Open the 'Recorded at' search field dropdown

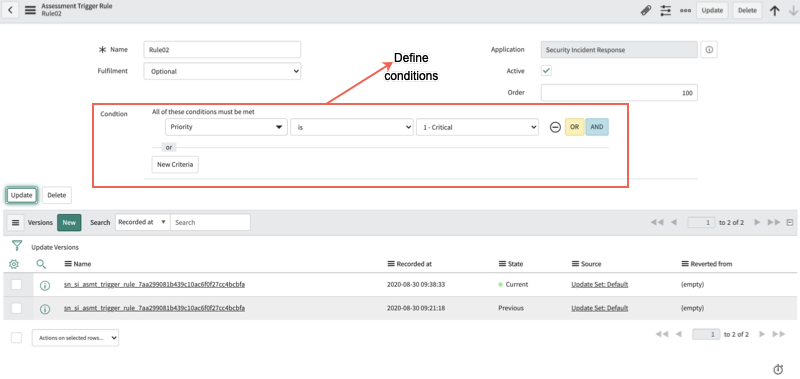(143, 222)
